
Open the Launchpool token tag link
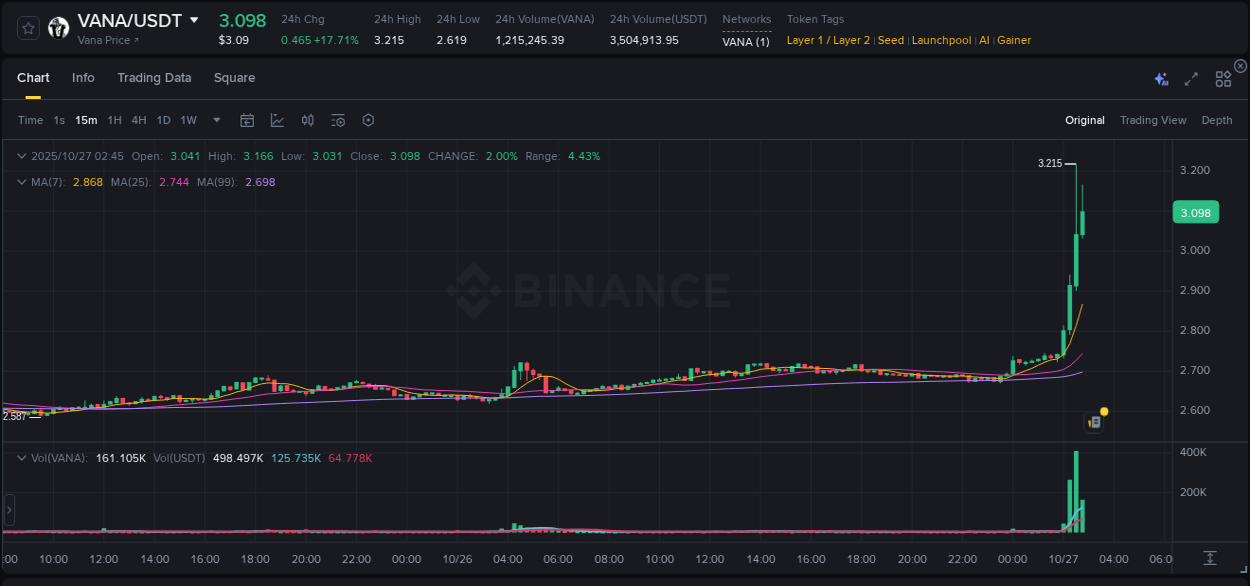[x=941, y=40]
